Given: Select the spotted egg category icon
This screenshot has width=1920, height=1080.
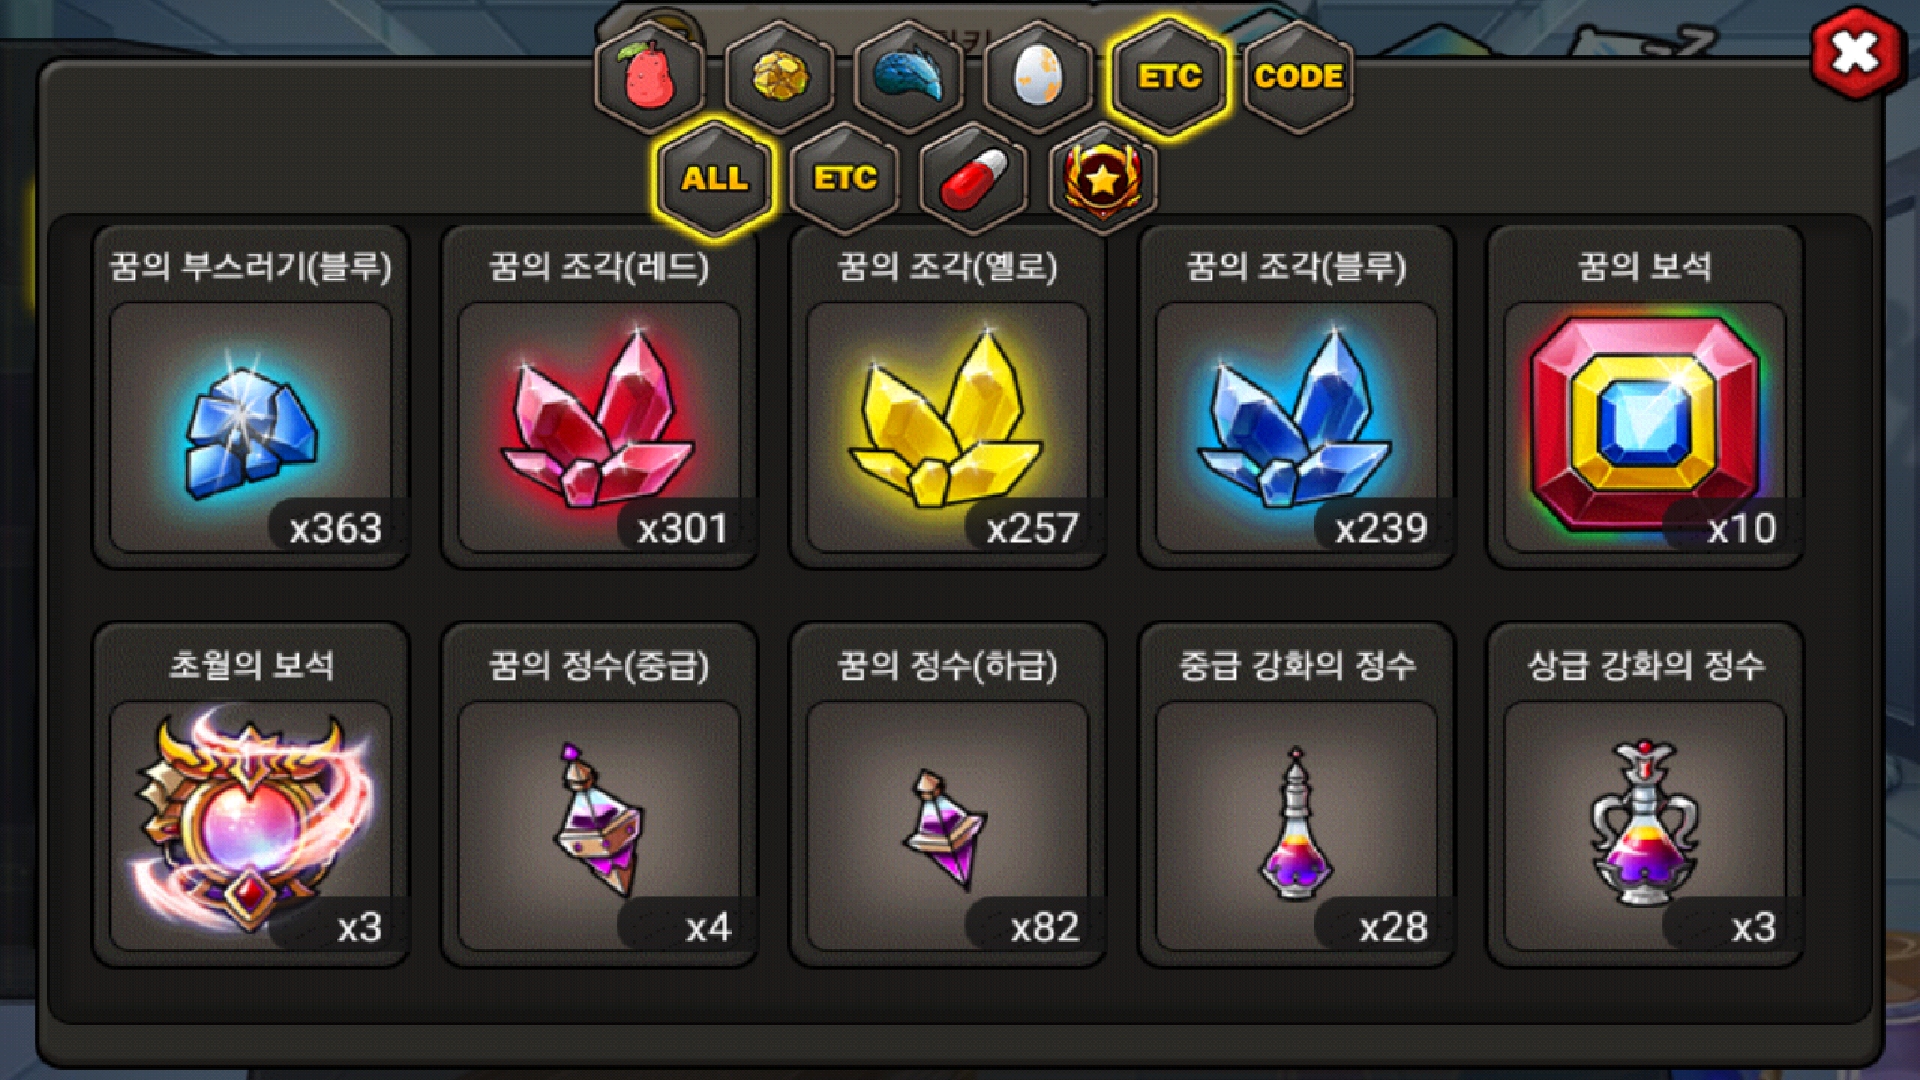Looking at the screenshot, I should [x=1038, y=76].
